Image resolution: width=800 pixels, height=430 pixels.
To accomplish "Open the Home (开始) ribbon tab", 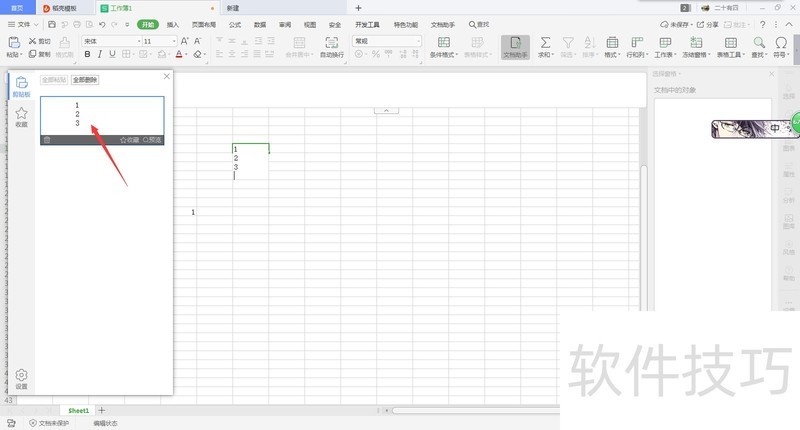I will tap(148, 24).
